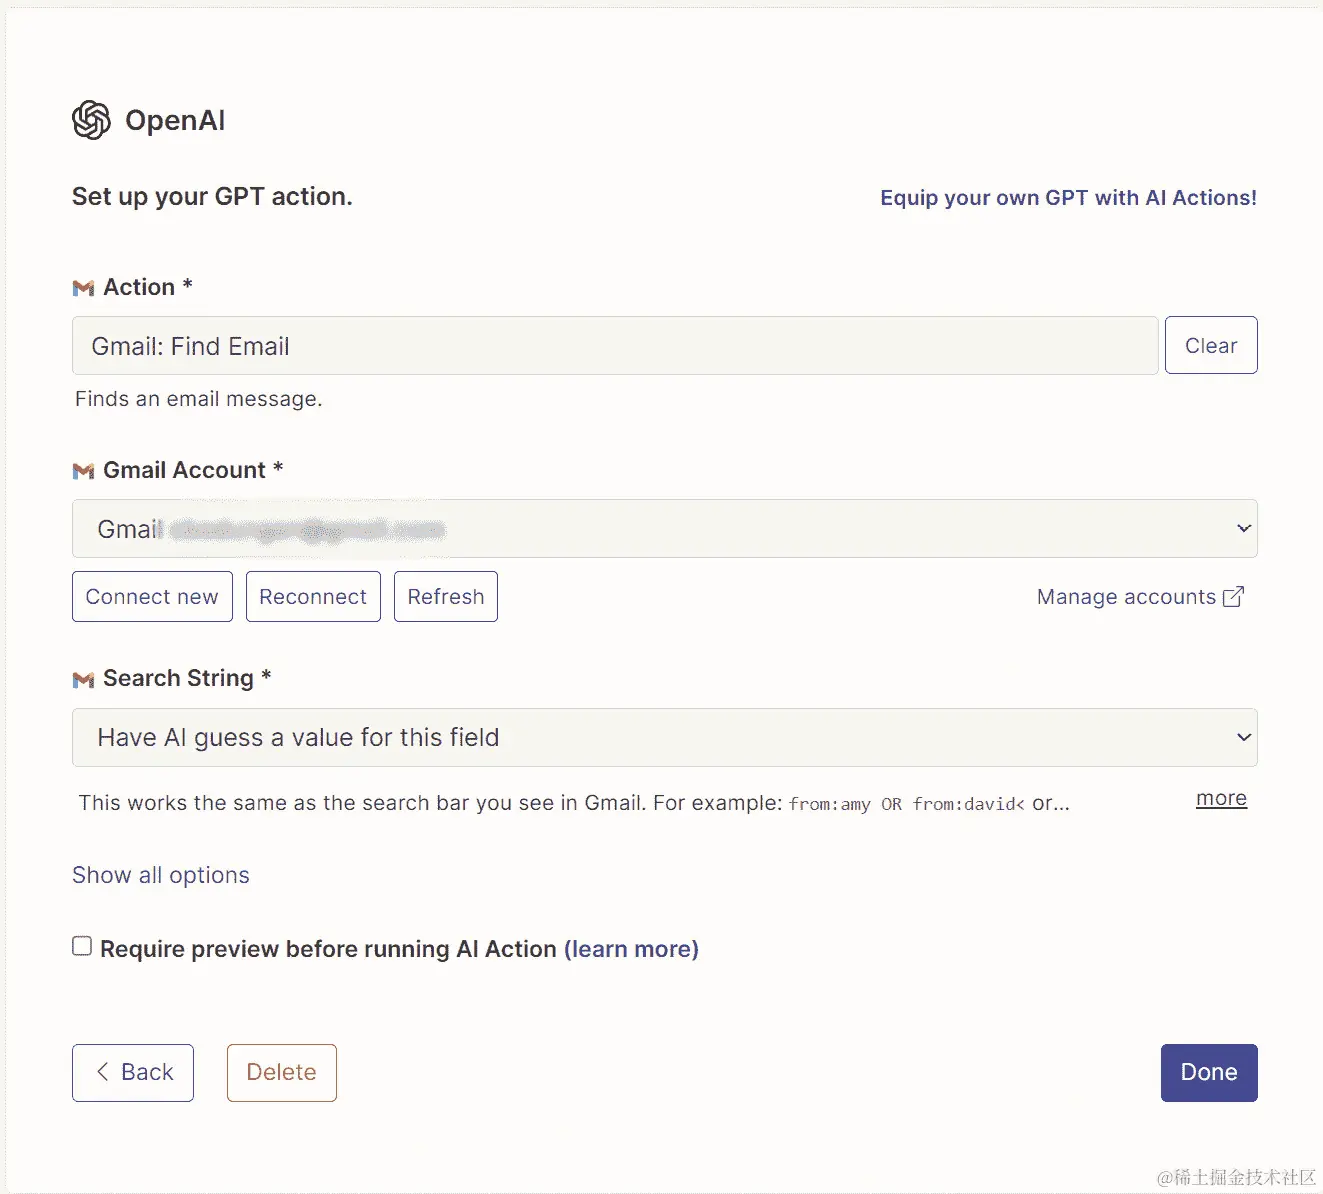Refresh the connected Gmail accounts
The height and width of the screenshot is (1194, 1323).
click(445, 596)
